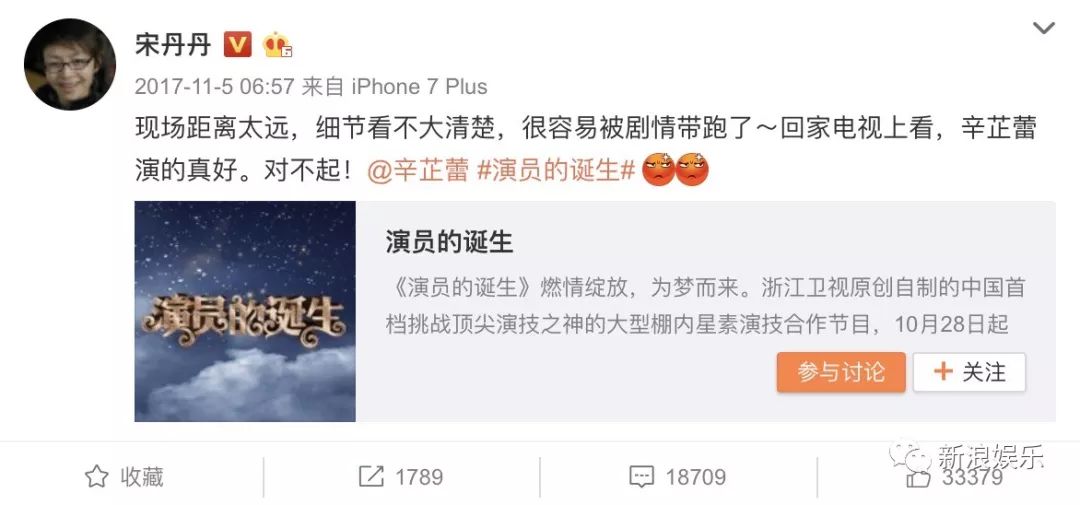Click the 宋丹丹 profile avatar
The image size is (1080, 505).
tap(70, 64)
